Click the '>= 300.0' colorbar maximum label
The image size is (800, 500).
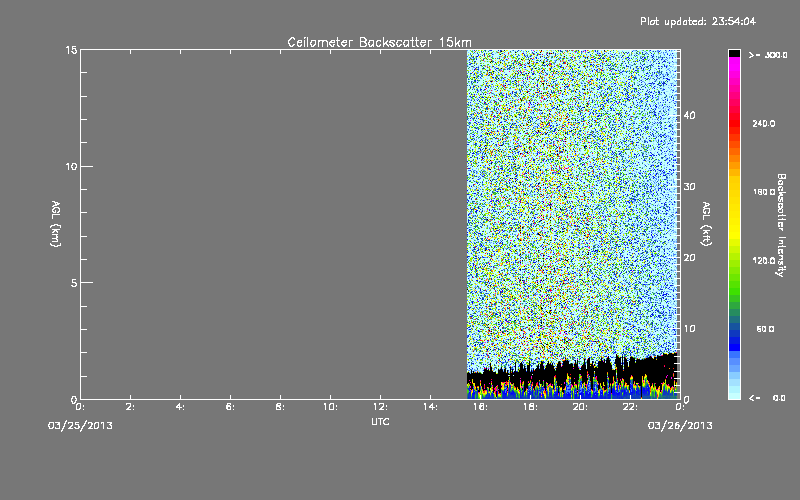(768, 55)
